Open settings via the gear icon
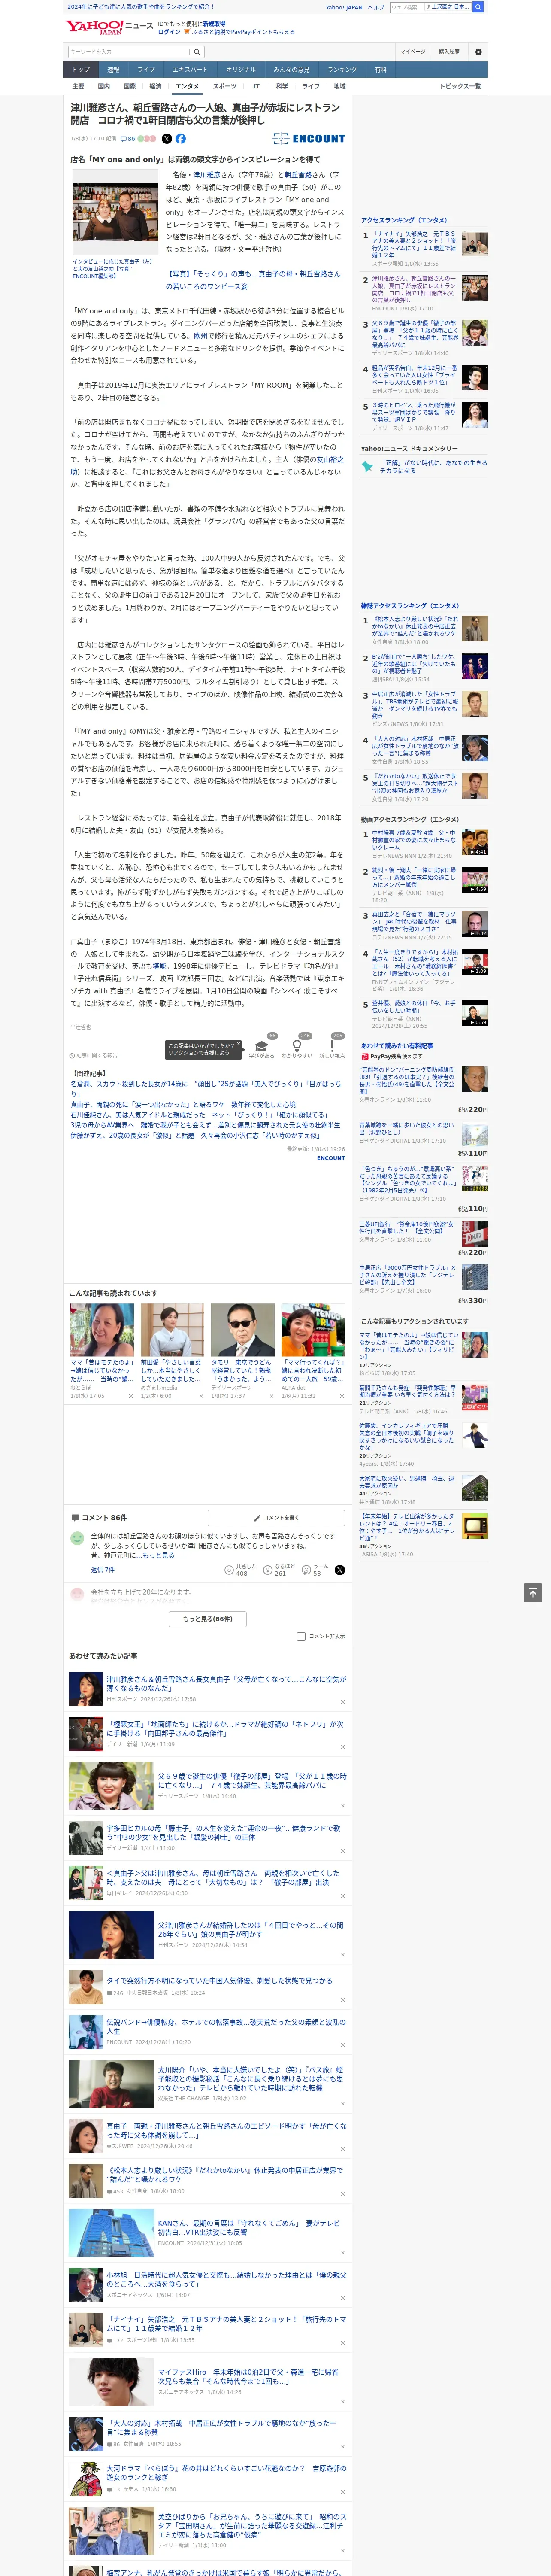551x2576 pixels. 478,51
